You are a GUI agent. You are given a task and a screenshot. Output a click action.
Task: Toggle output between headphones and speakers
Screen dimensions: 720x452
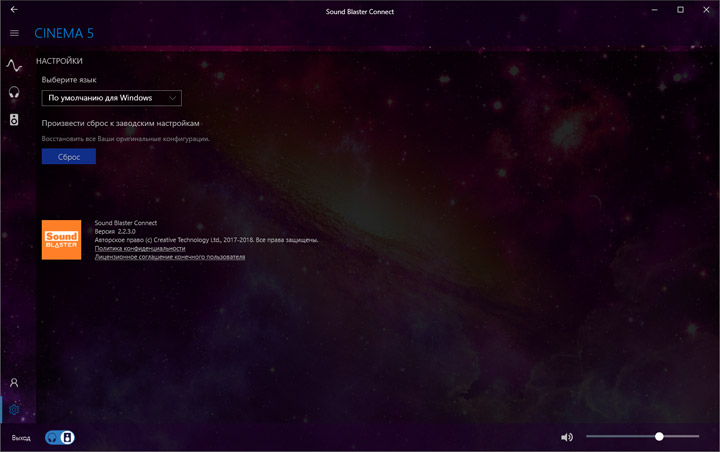pos(60,437)
